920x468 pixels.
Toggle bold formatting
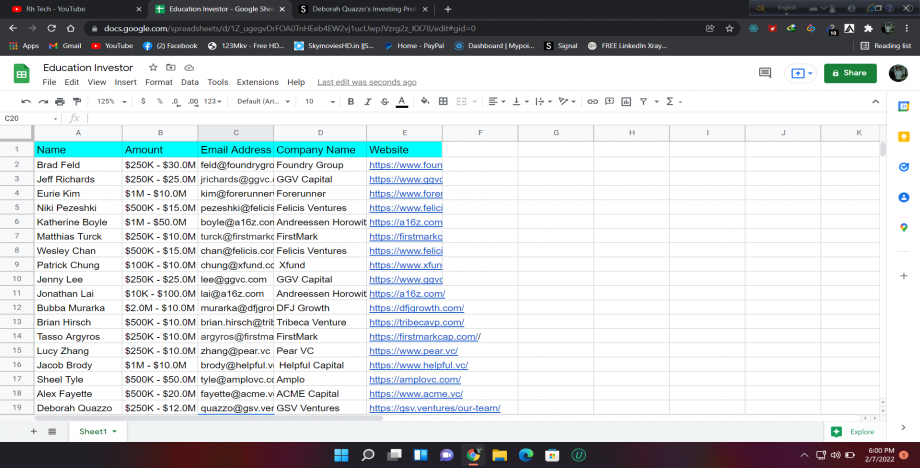point(351,101)
